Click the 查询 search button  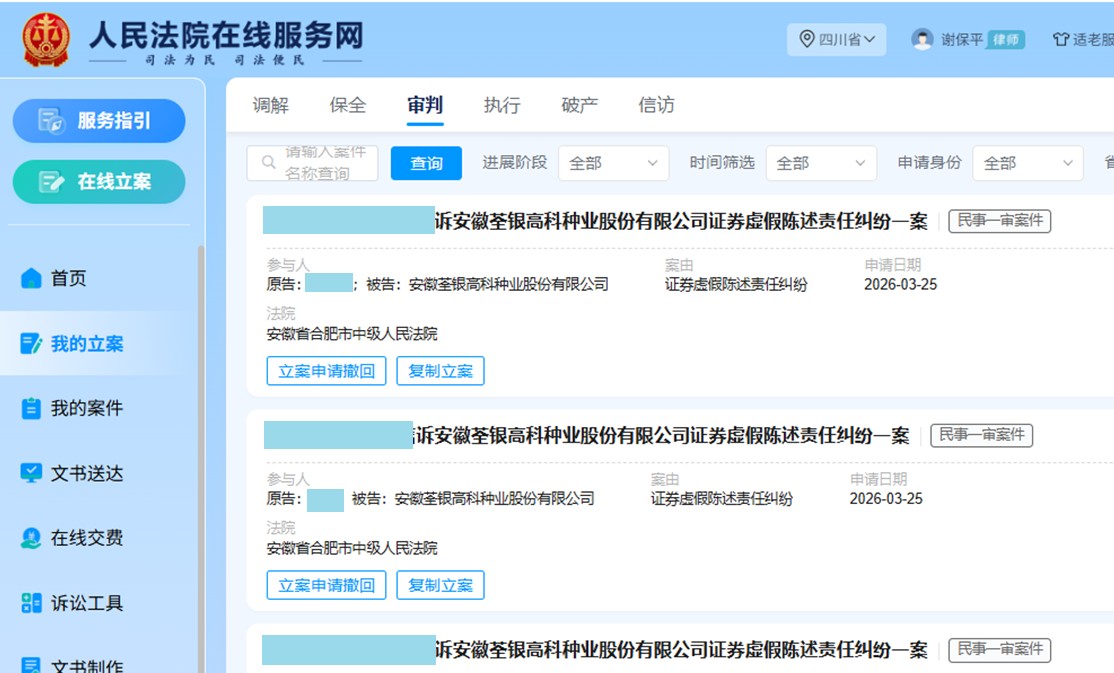tap(426, 163)
